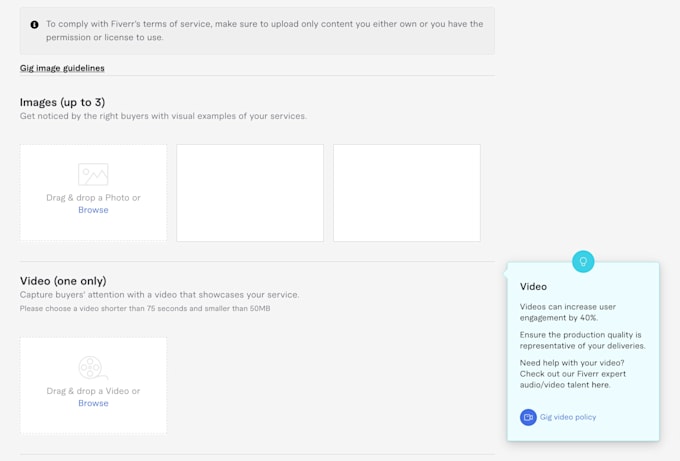
Task: Select the second empty image slot
Action: [x=250, y=193]
